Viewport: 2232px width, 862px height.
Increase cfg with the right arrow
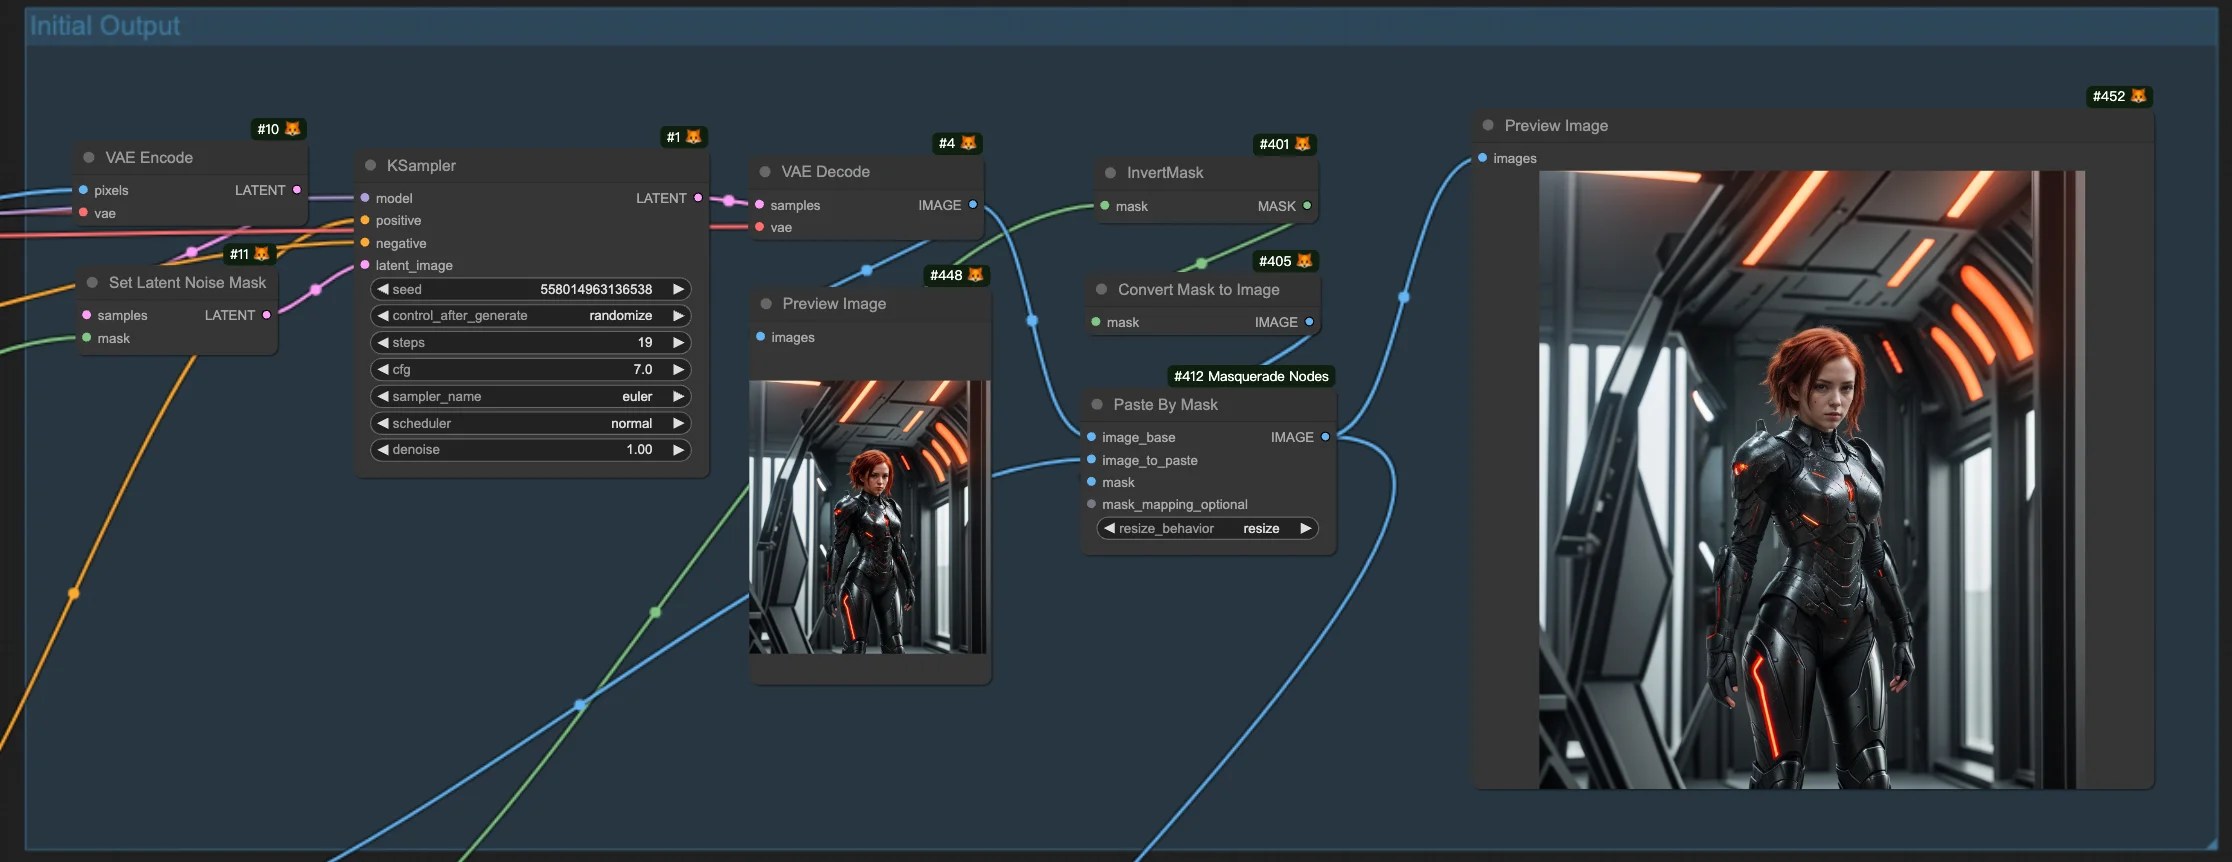pos(678,369)
